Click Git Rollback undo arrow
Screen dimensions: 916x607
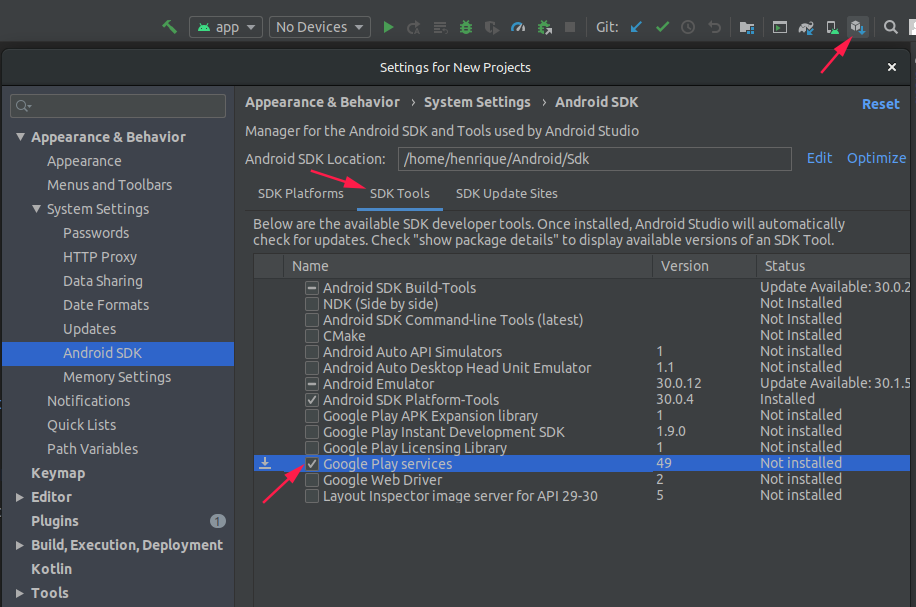coord(714,27)
